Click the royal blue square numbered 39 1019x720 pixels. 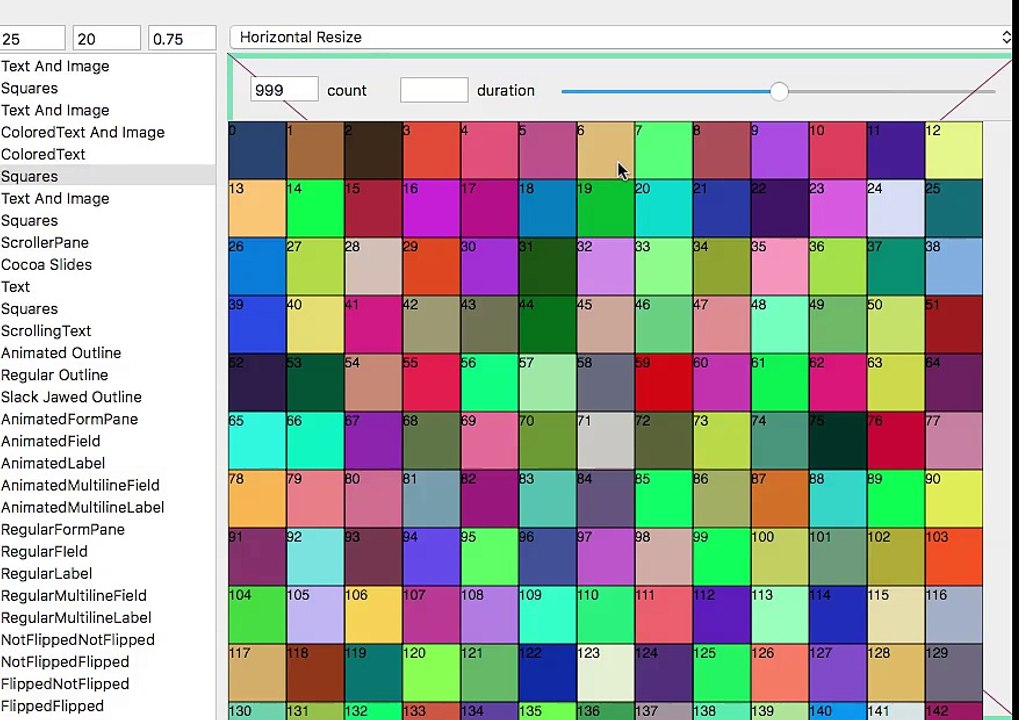point(257,324)
